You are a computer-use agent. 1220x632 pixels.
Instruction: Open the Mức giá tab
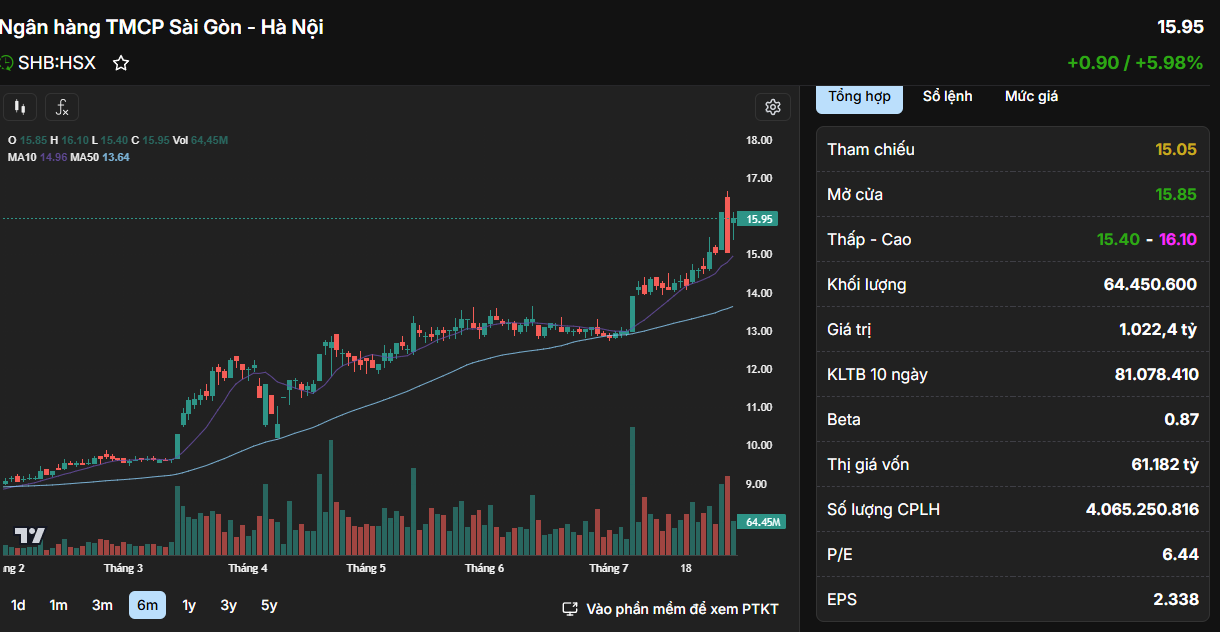1031,96
